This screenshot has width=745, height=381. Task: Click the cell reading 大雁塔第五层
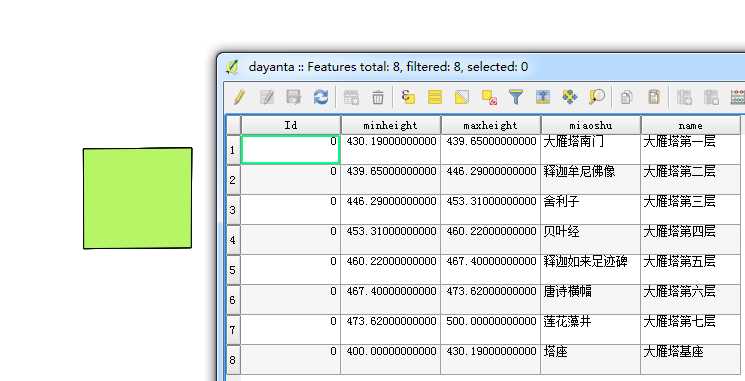pyautogui.click(x=690, y=269)
